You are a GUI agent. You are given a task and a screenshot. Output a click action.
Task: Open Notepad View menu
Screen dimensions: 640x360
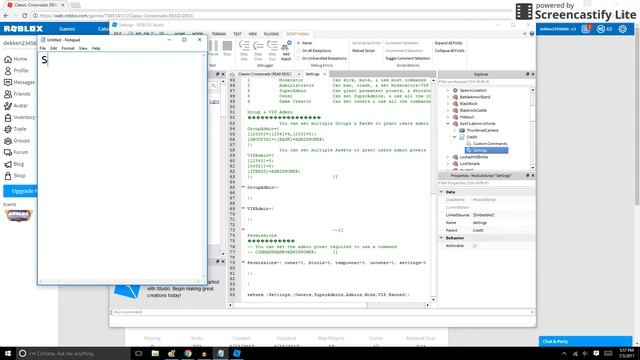click(83, 48)
